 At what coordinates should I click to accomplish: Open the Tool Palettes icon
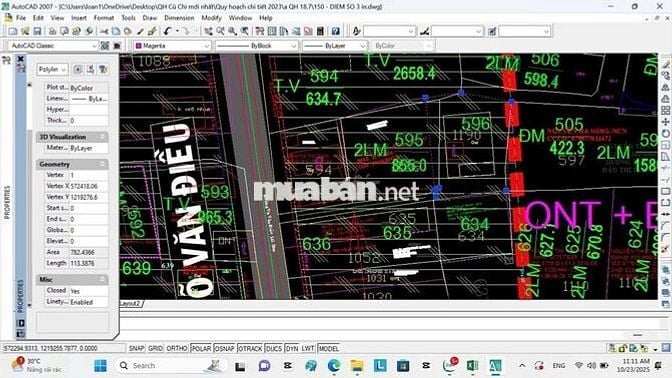point(284,31)
